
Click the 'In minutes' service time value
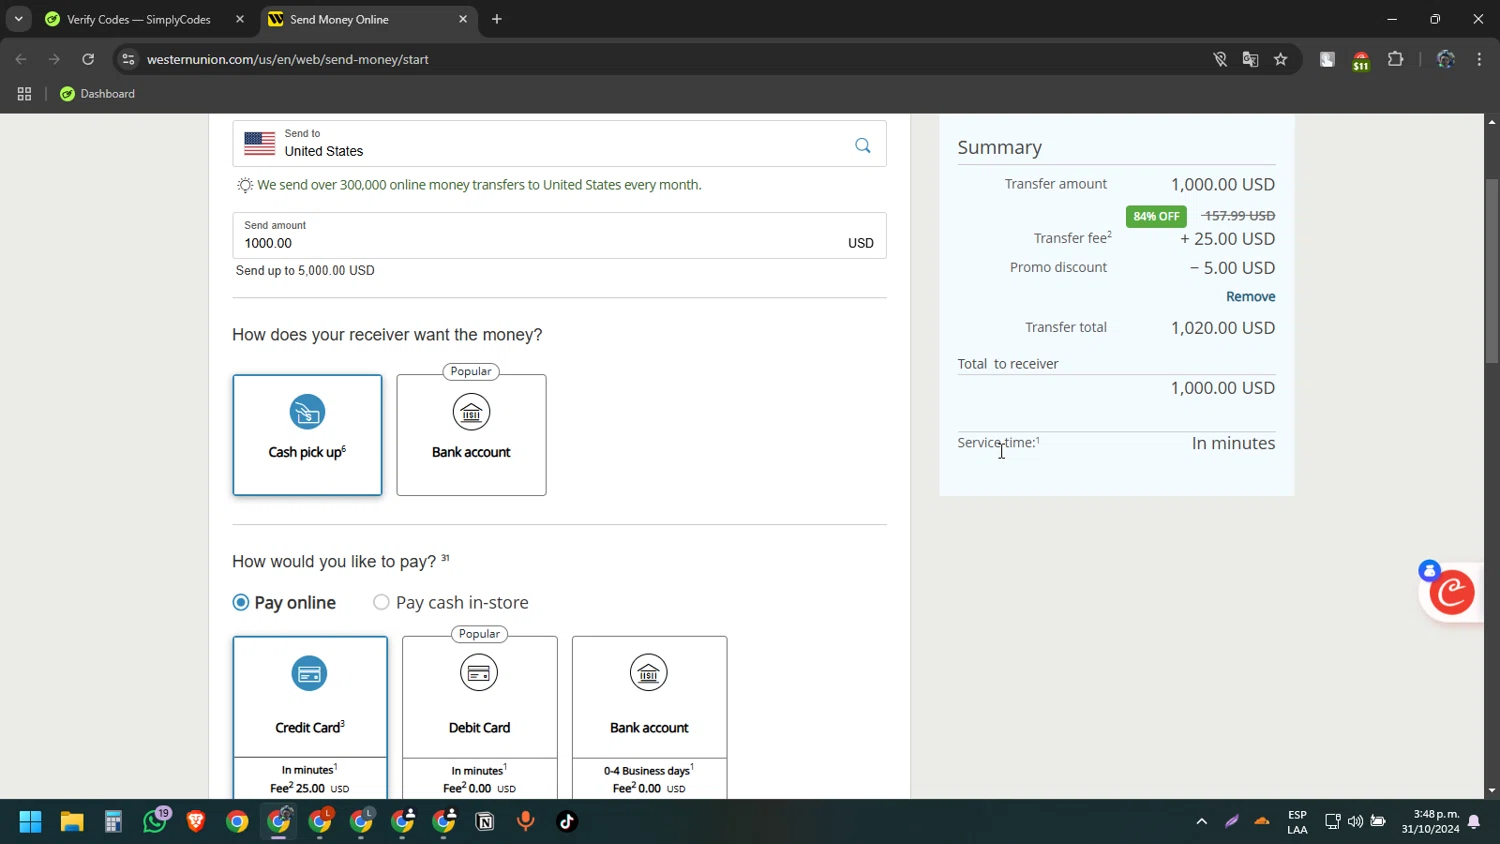[1233, 444]
